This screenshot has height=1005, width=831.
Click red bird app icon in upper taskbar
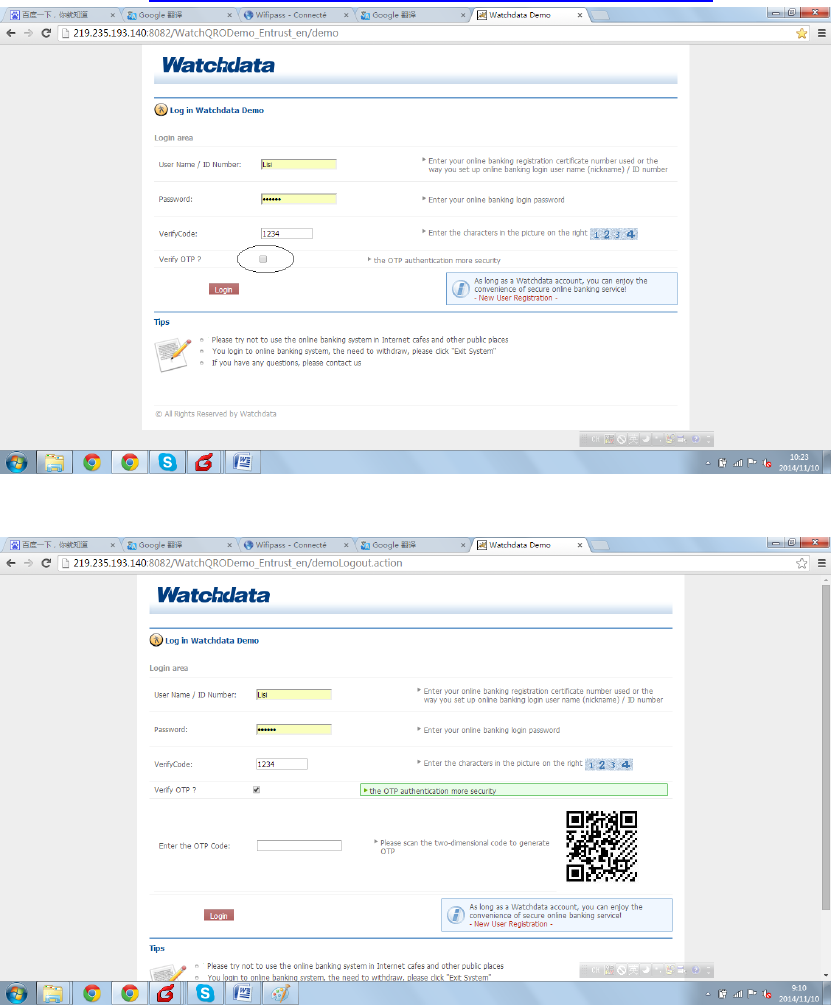(x=204, y=462)
